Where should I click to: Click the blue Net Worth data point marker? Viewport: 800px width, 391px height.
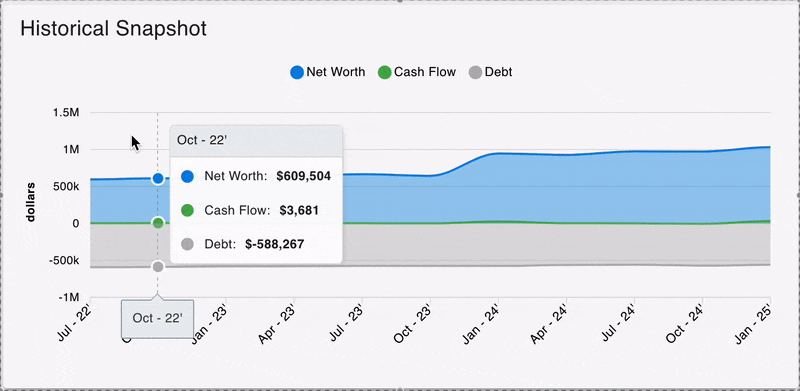pos(158,179)
